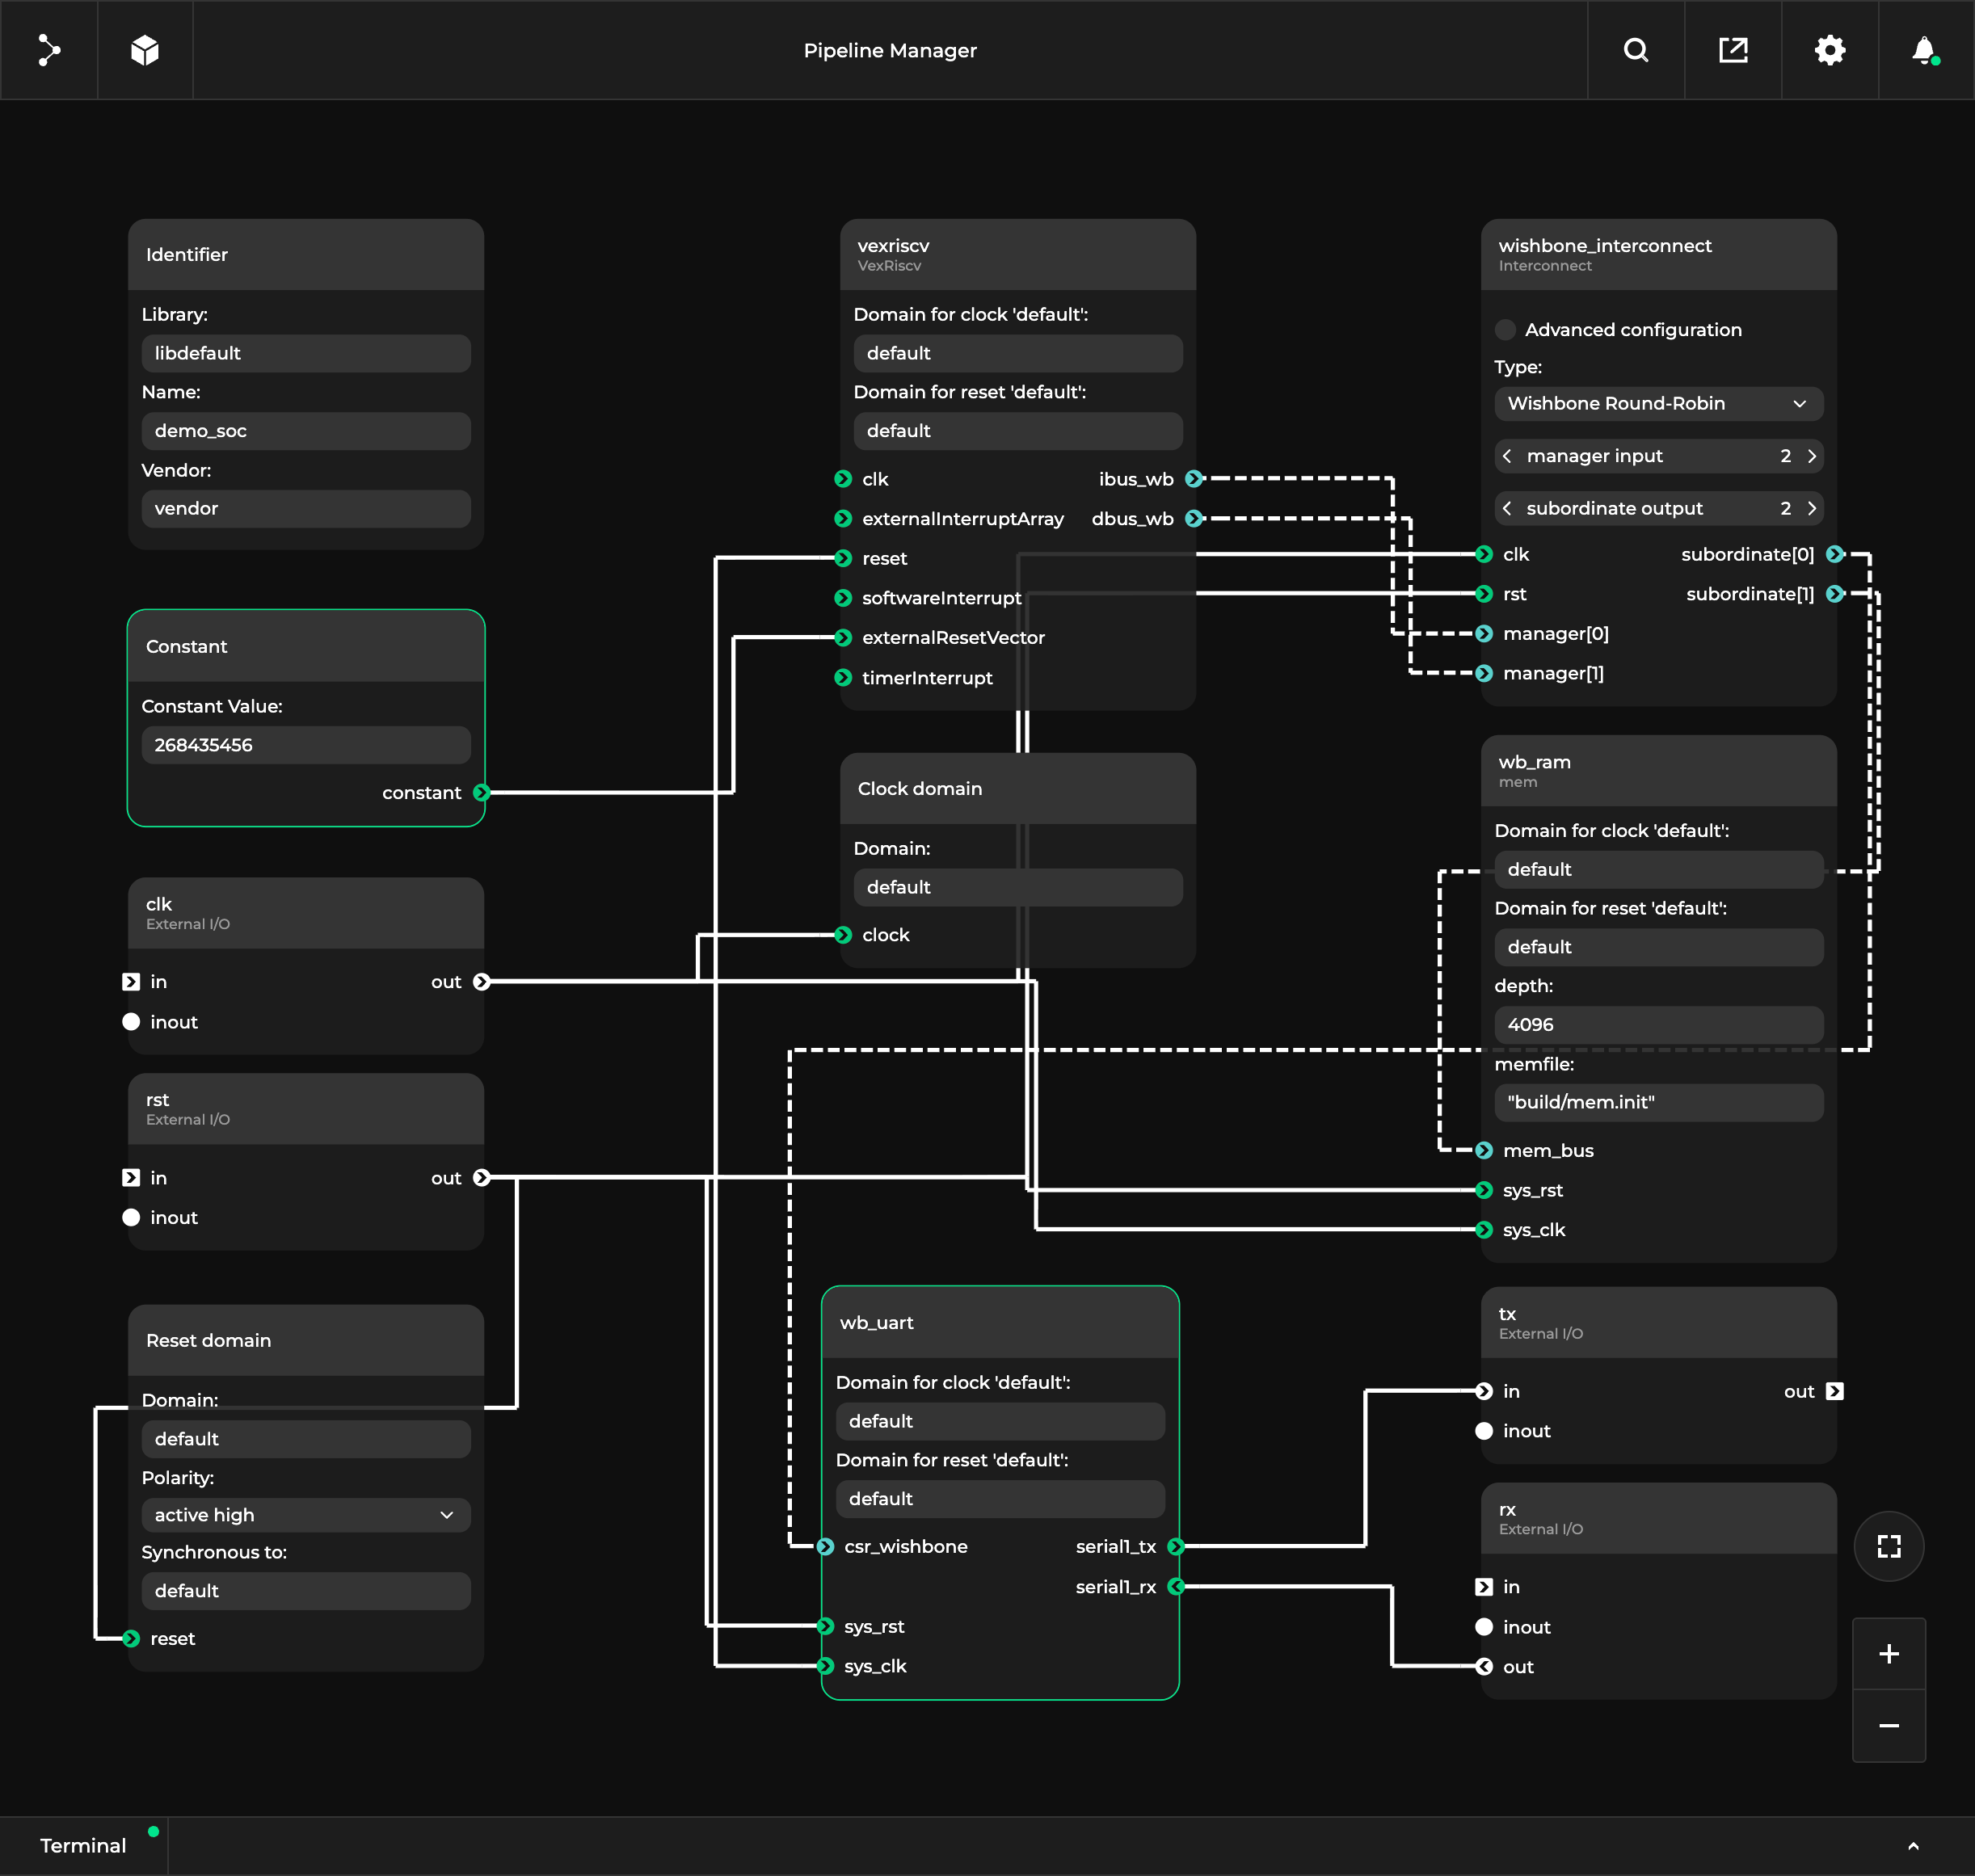Edit the memfile field build/mem.init

1659,1102
